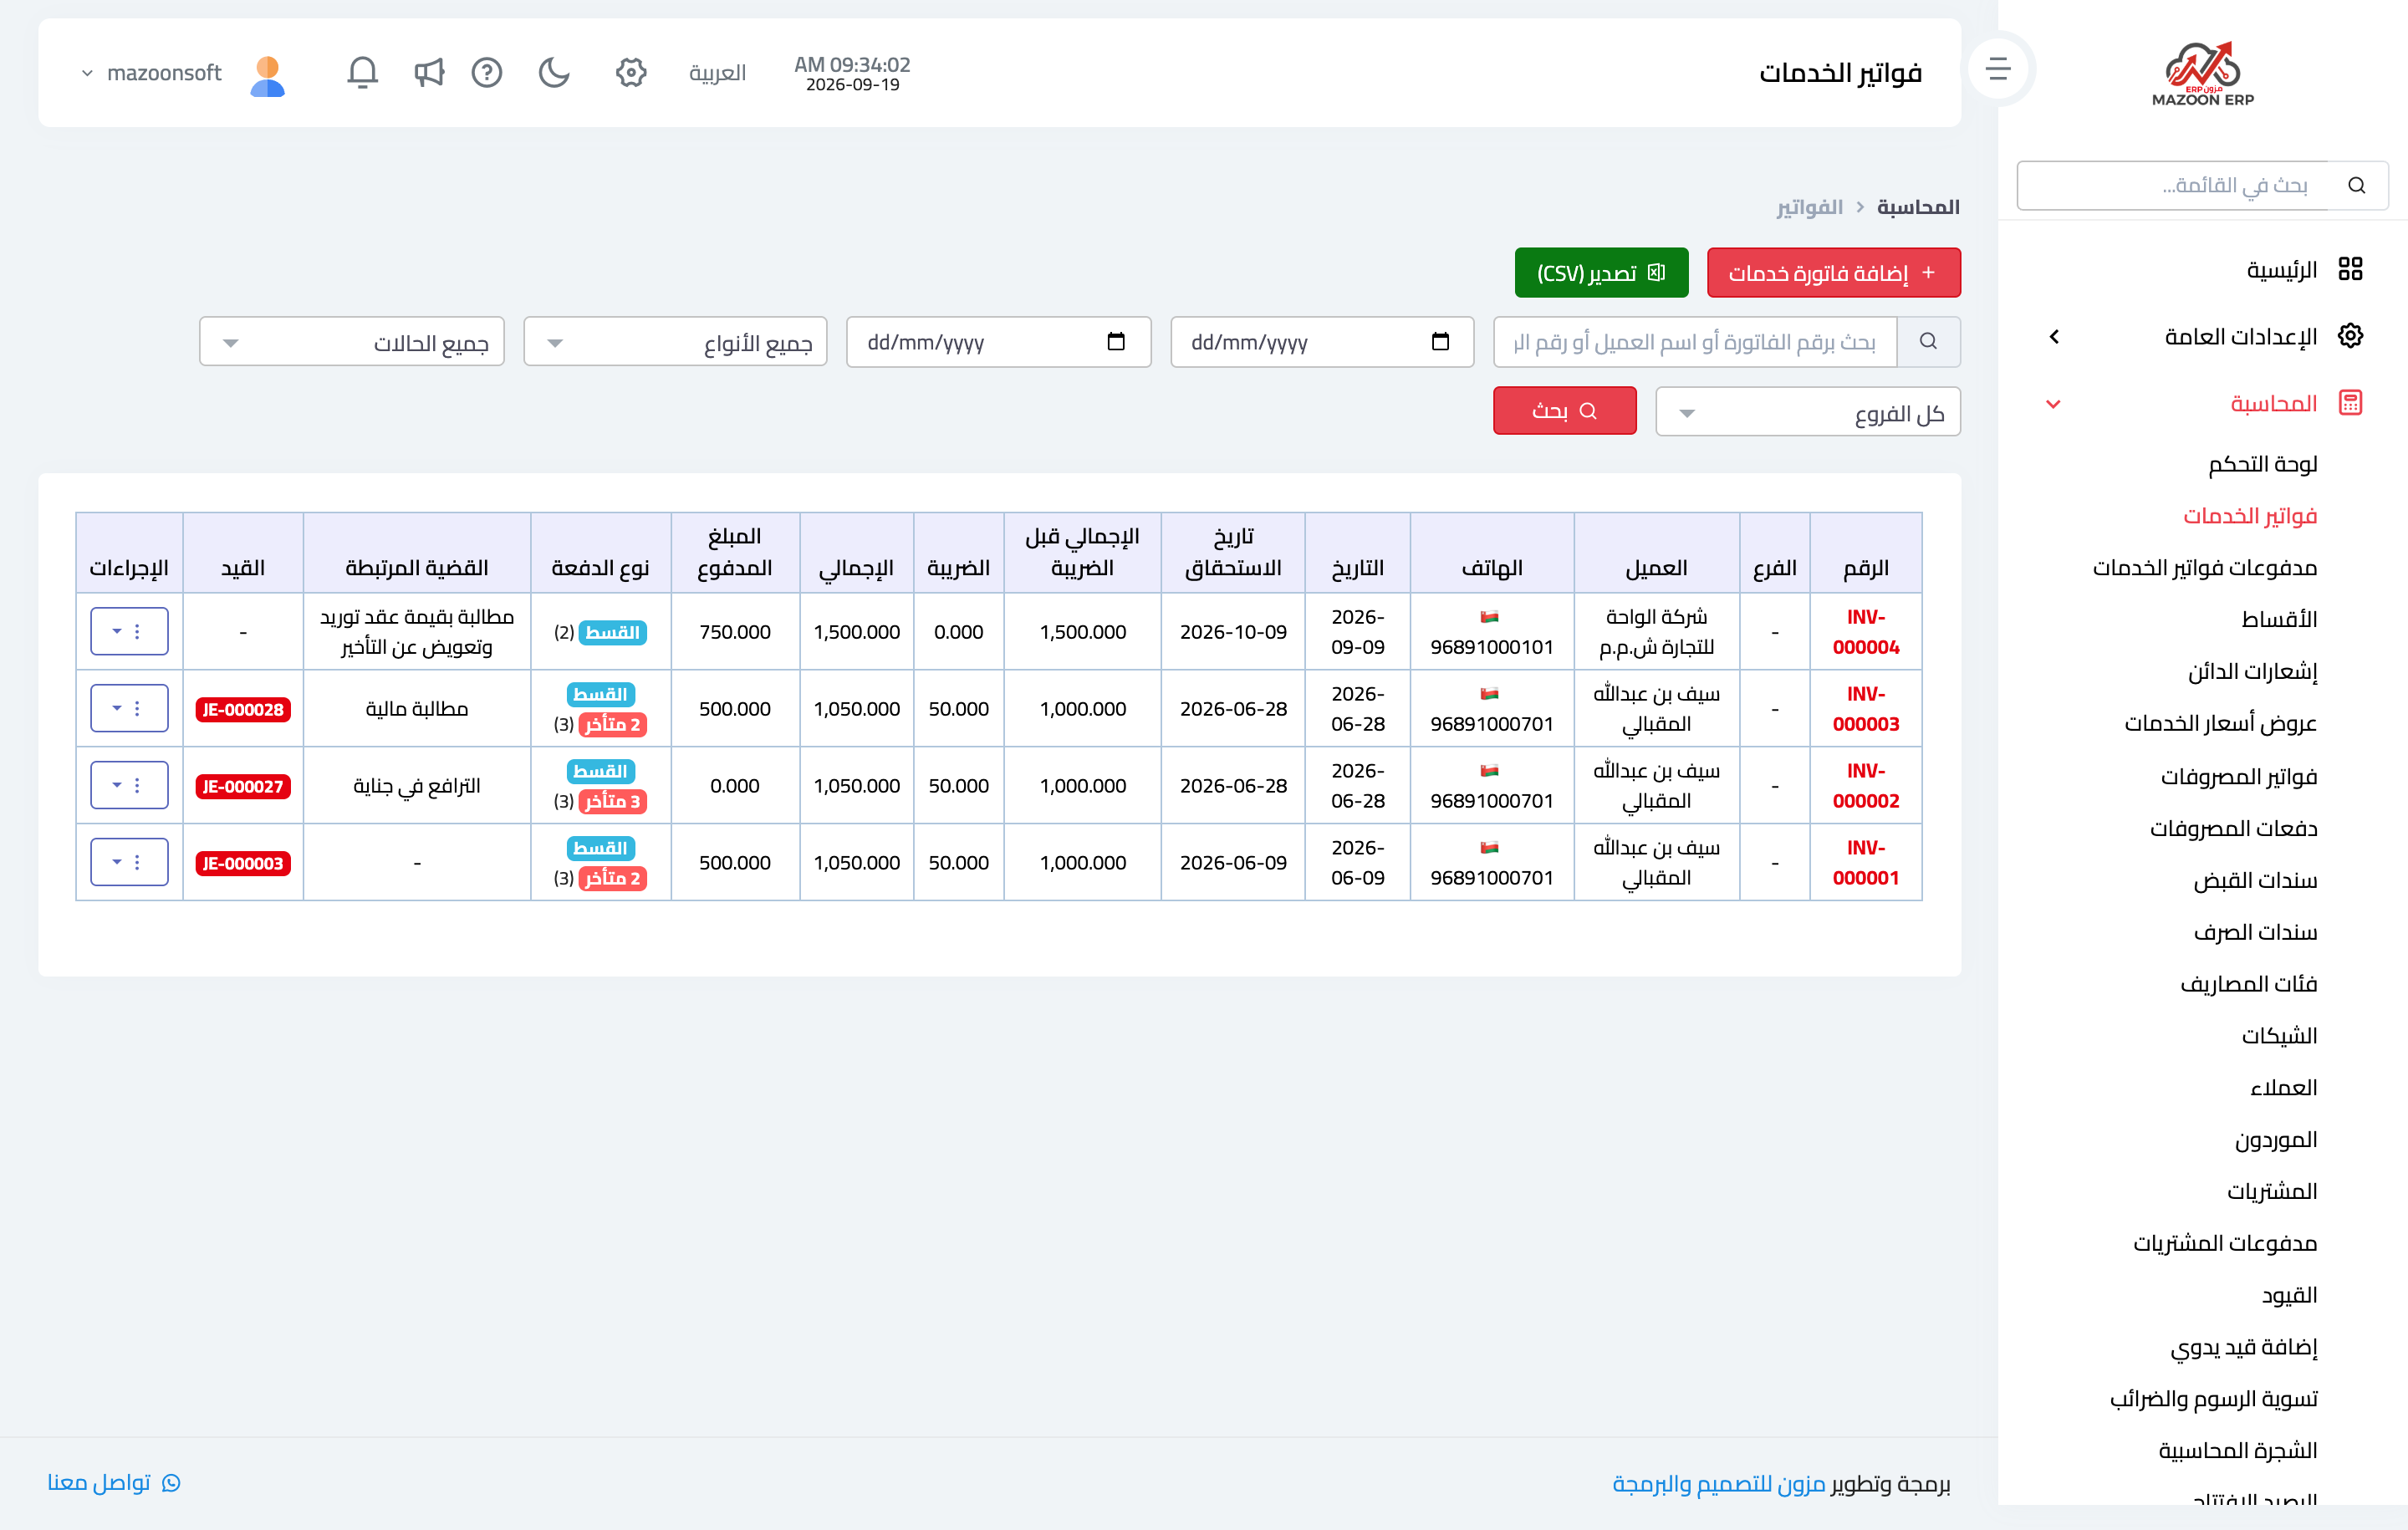Click the red بحث search button
This screenshot has width=2408, height=1530.
[x=1565, y=411]
